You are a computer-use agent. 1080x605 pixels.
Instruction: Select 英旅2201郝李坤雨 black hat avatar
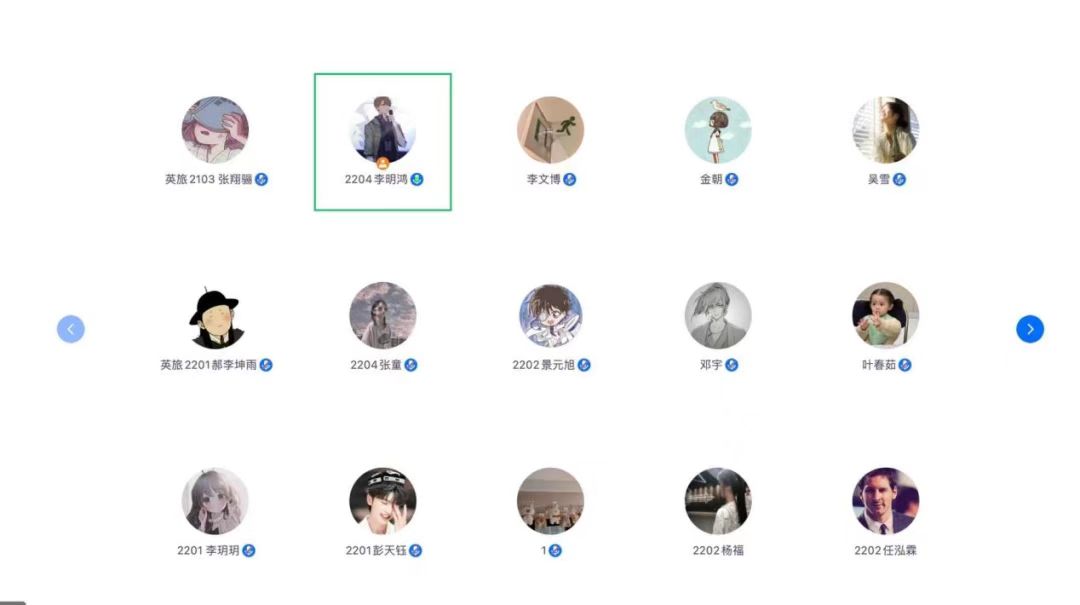[x=215, y=315]
